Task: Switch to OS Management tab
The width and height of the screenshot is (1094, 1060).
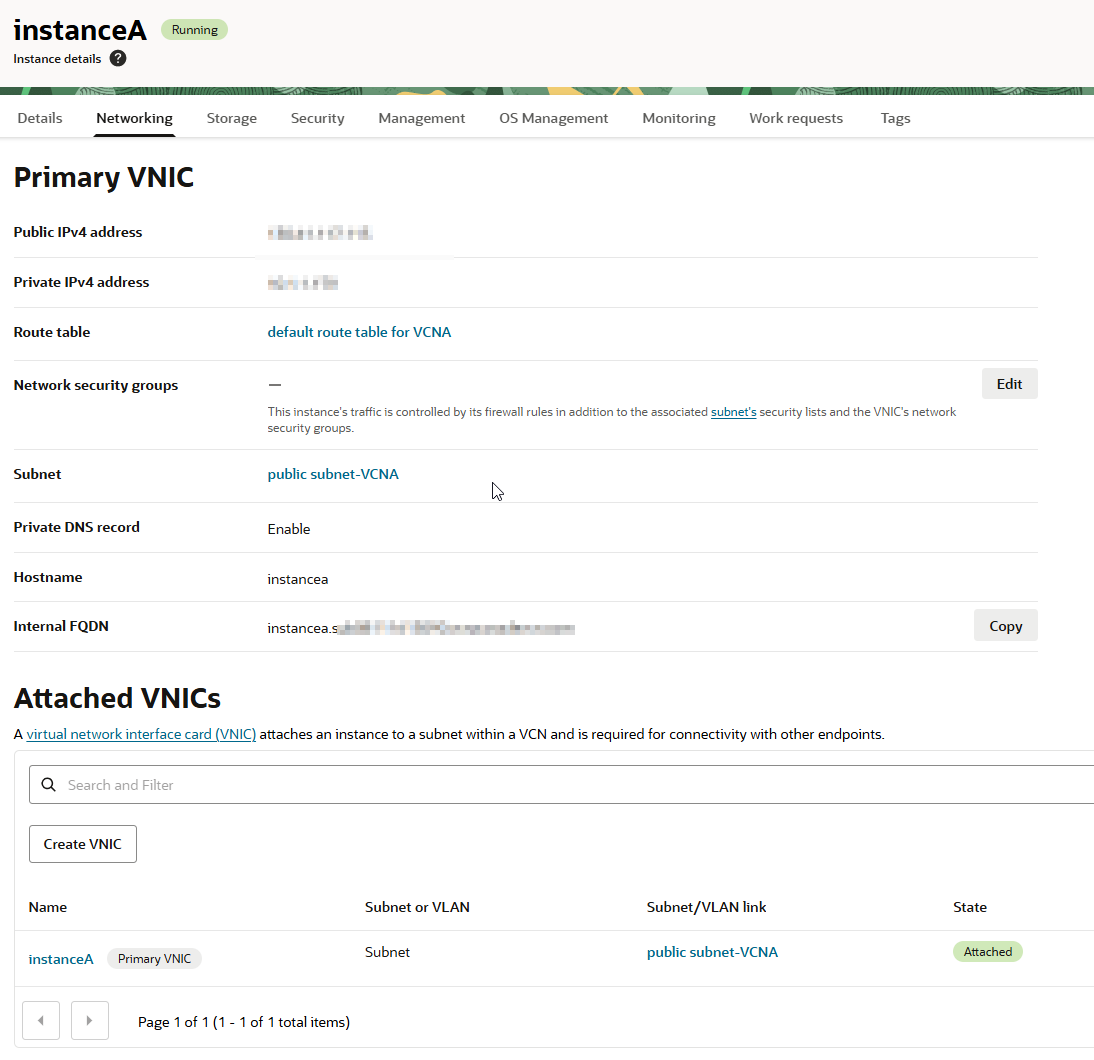Action: pos(553,118)
